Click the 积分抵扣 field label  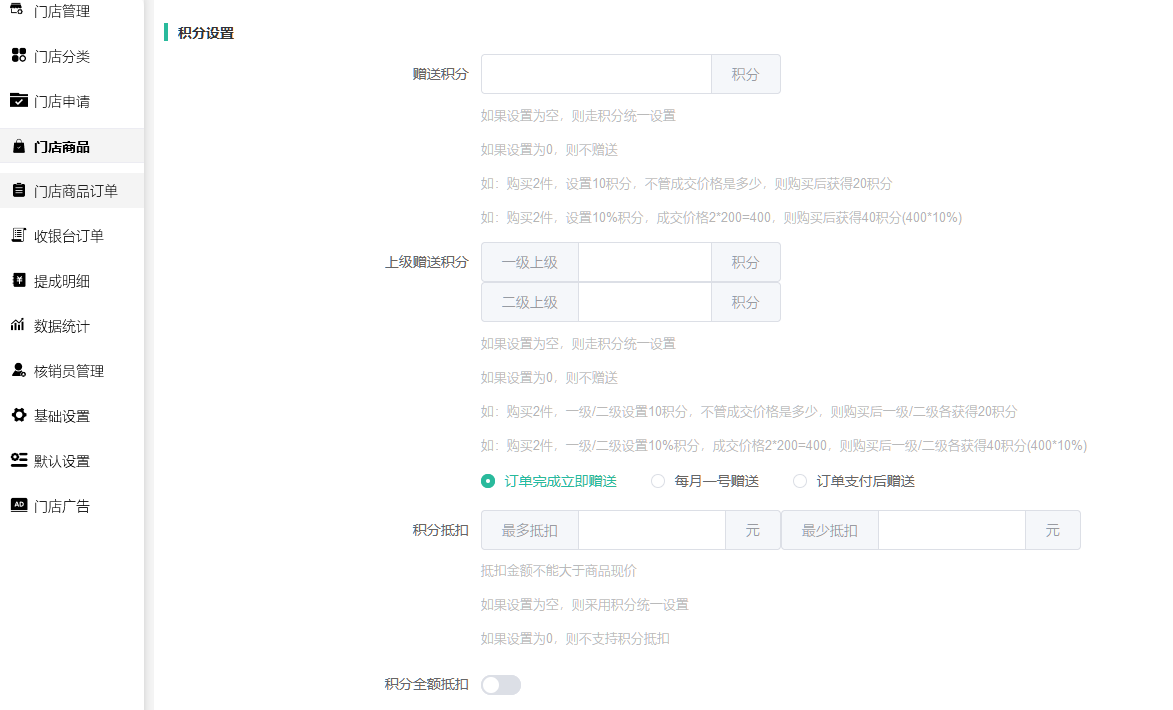440,530
